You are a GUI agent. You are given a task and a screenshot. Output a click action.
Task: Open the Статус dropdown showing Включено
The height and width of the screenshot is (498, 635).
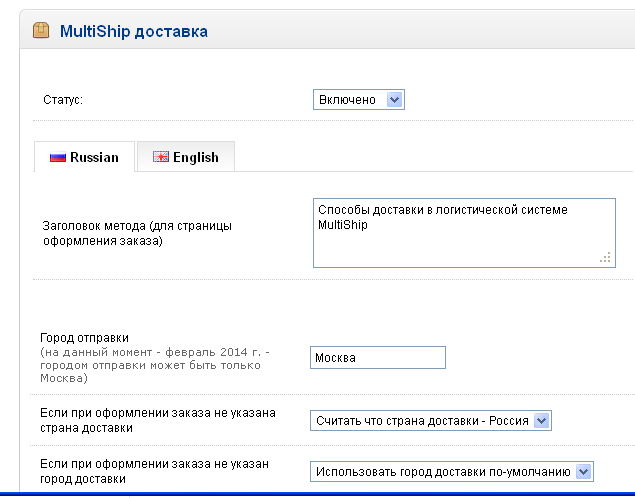click(x=360, y=99)
